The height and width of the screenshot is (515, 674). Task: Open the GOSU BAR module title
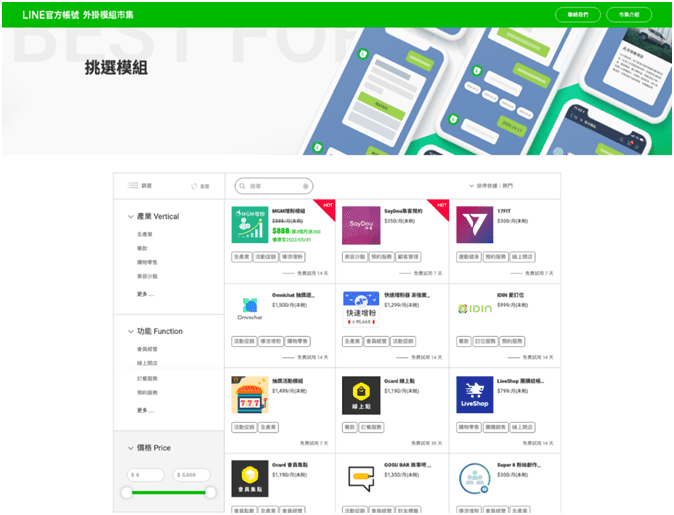click(407, 465)
